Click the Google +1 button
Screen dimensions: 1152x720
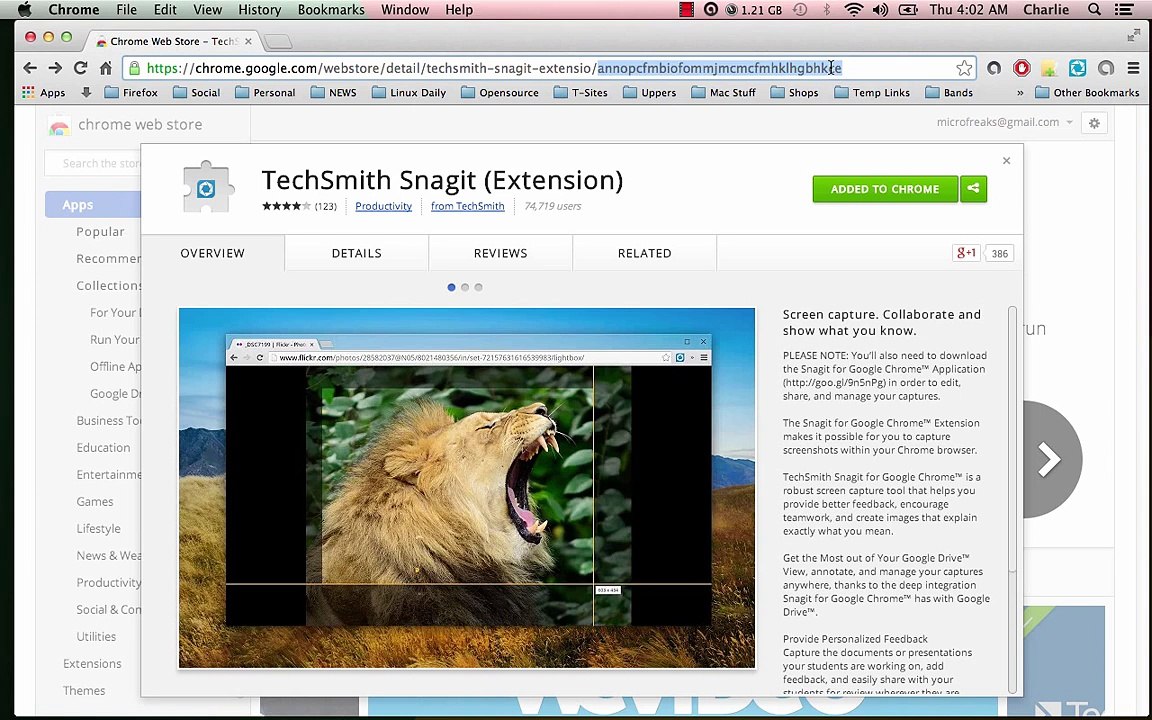(x=966, y=253)
